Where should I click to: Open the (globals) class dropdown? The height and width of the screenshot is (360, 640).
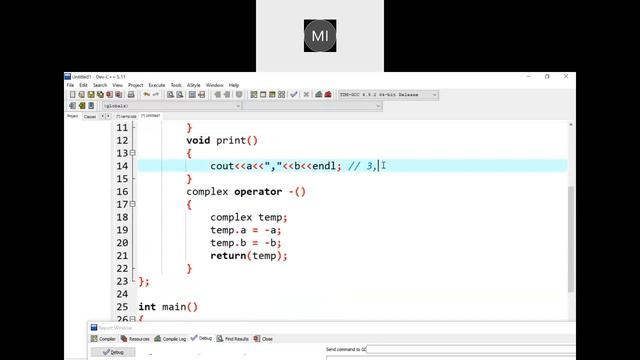(171, 106)
